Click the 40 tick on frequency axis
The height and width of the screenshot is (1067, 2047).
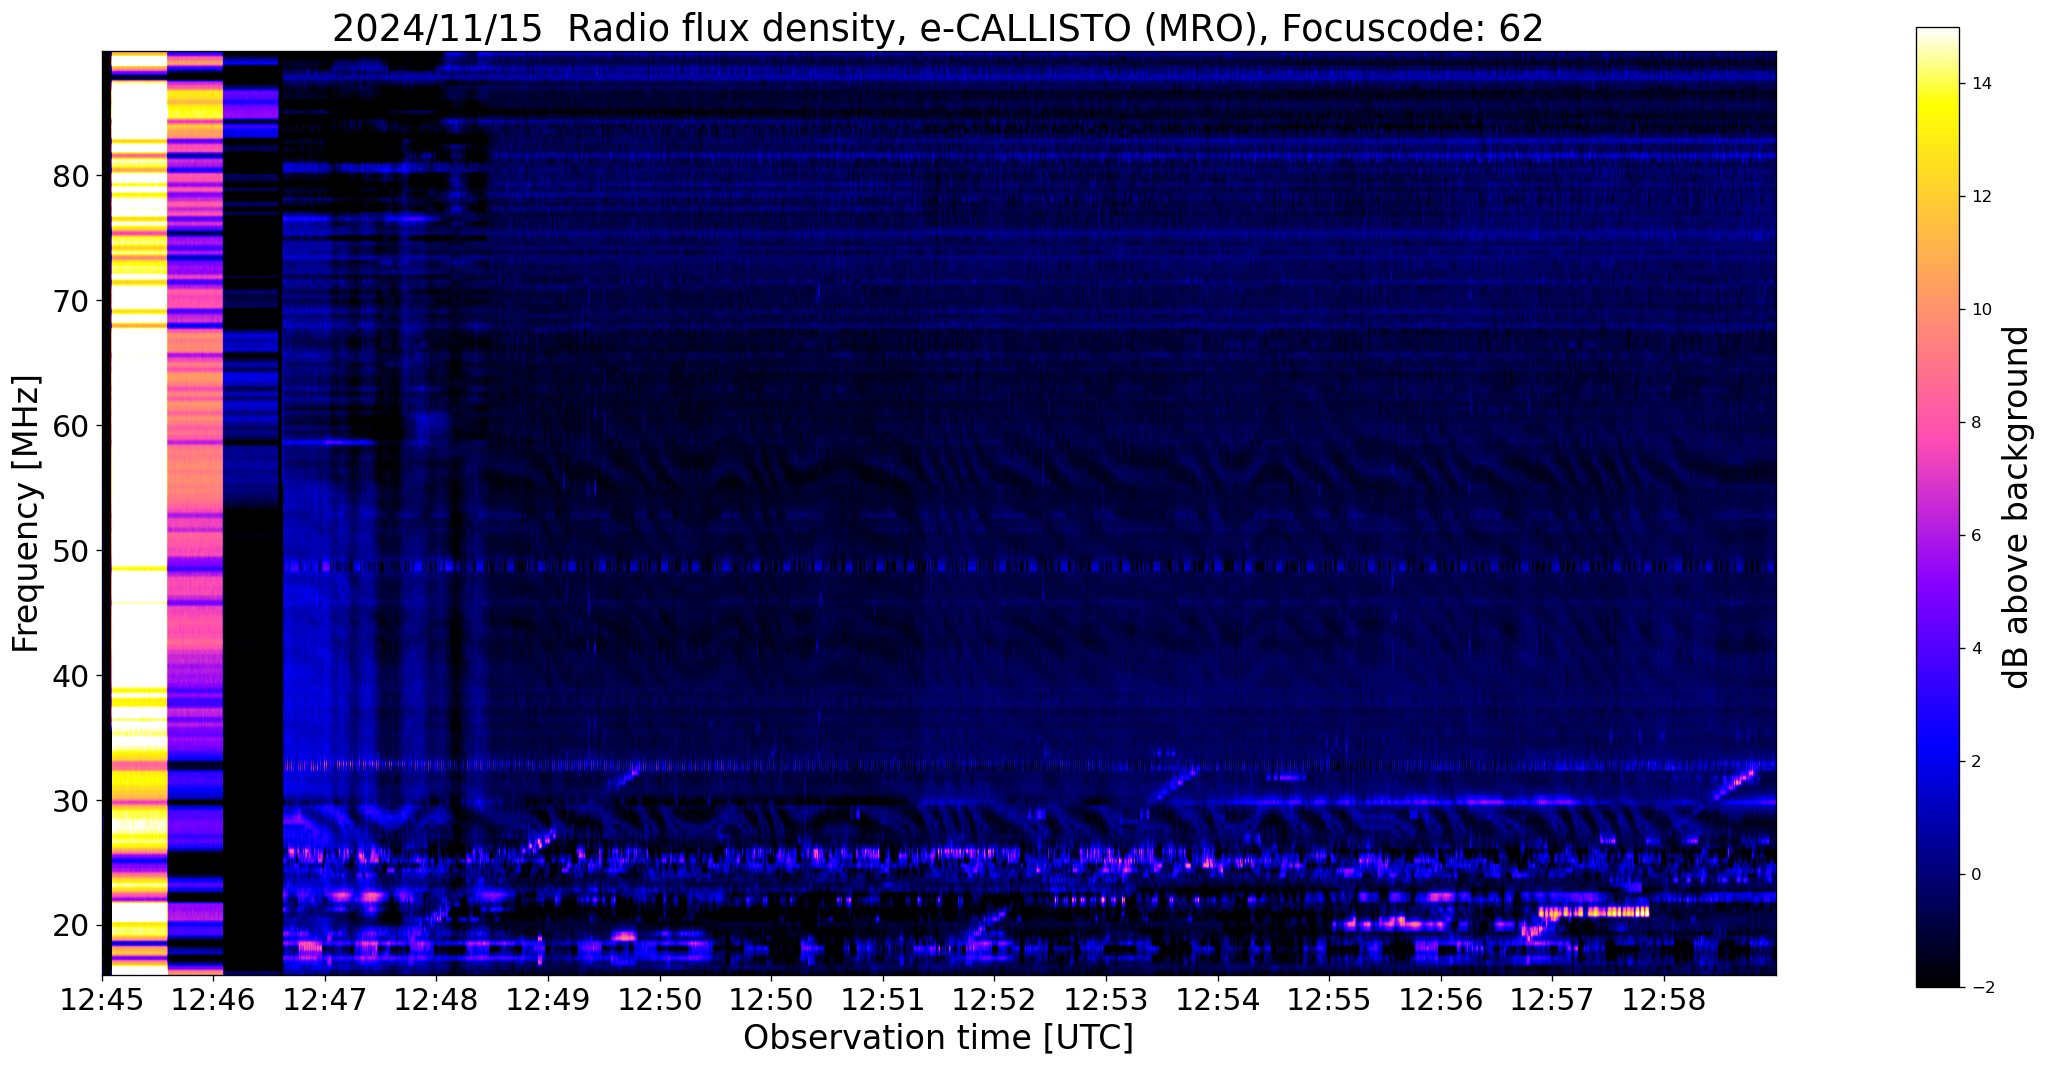[x=71, y=676]
